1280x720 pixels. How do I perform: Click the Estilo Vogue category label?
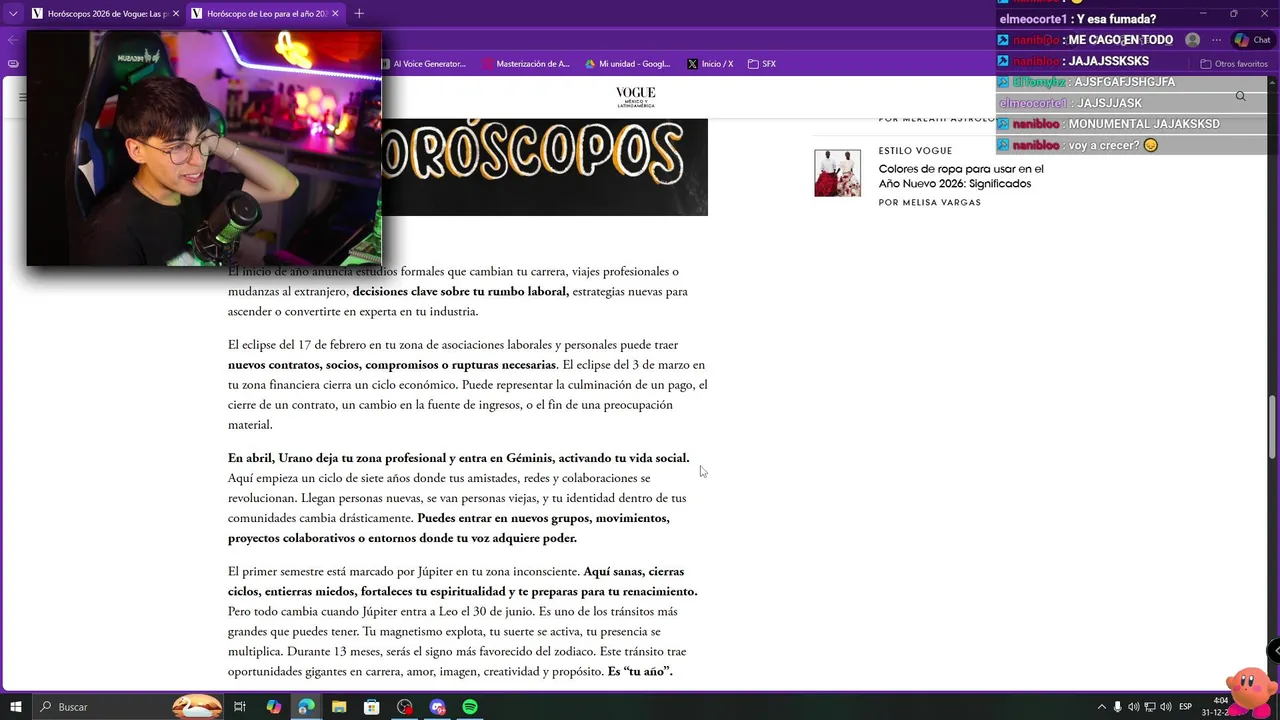[915, 151]
